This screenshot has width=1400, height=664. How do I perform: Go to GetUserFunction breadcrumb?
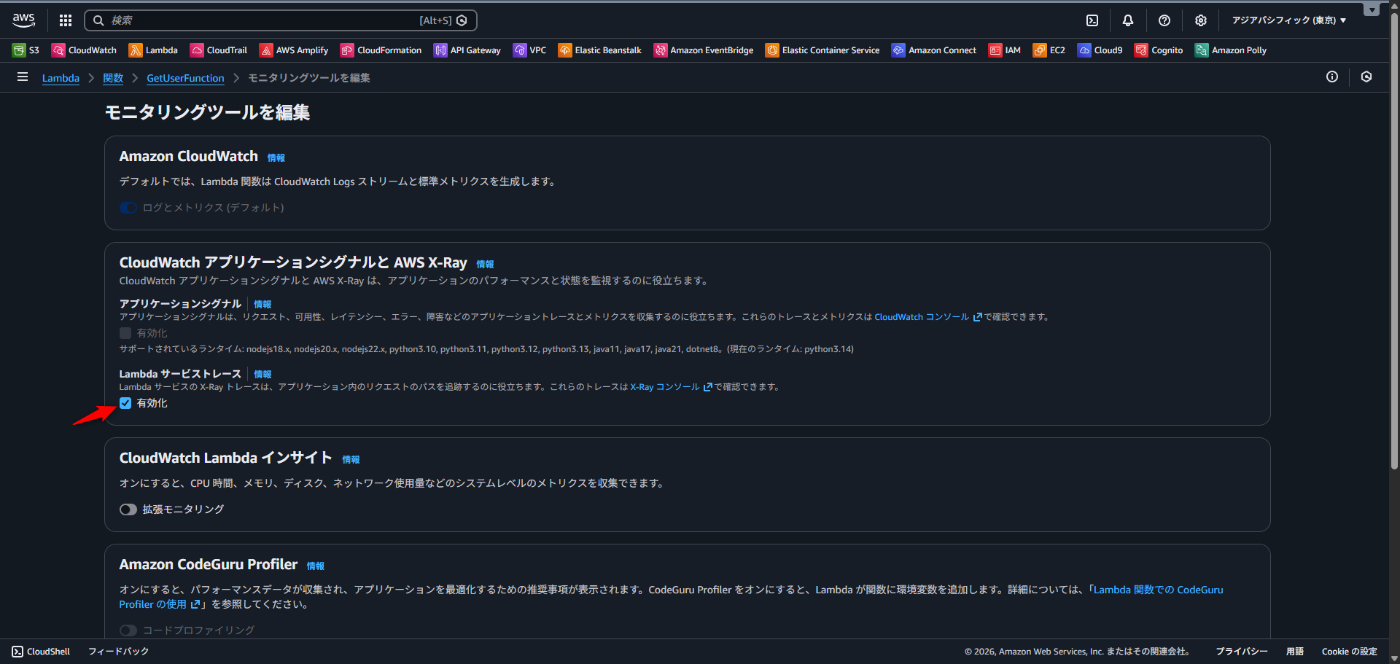186,78
